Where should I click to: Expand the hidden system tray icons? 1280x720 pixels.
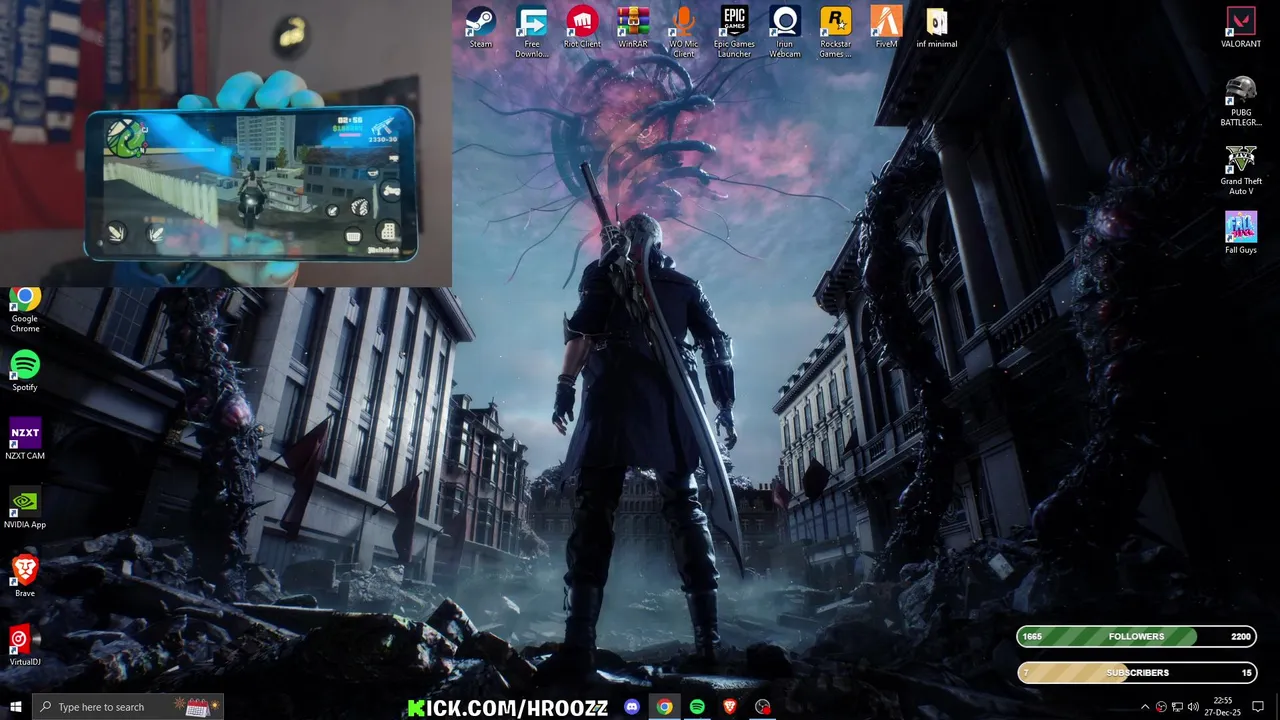click(x=1145, y=707)
